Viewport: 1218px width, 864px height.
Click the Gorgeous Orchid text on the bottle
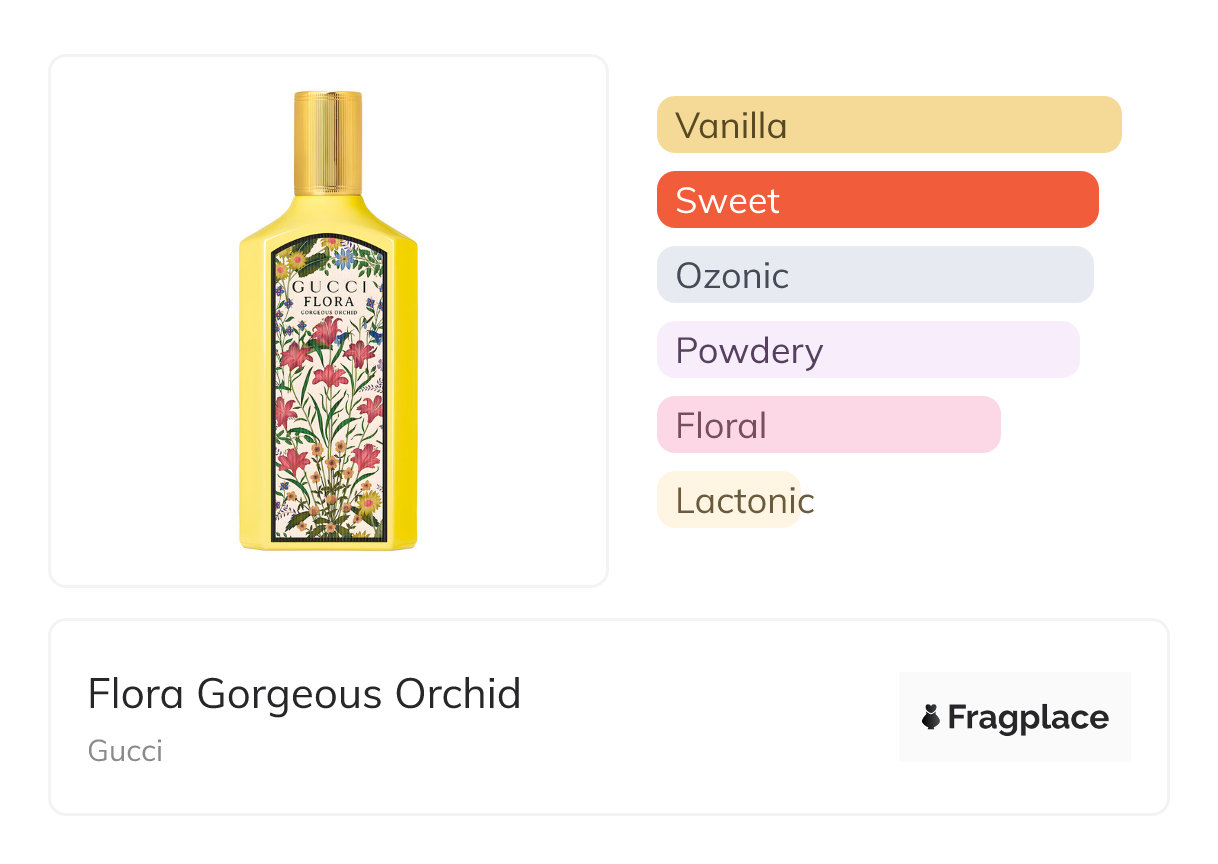[328, 313]
